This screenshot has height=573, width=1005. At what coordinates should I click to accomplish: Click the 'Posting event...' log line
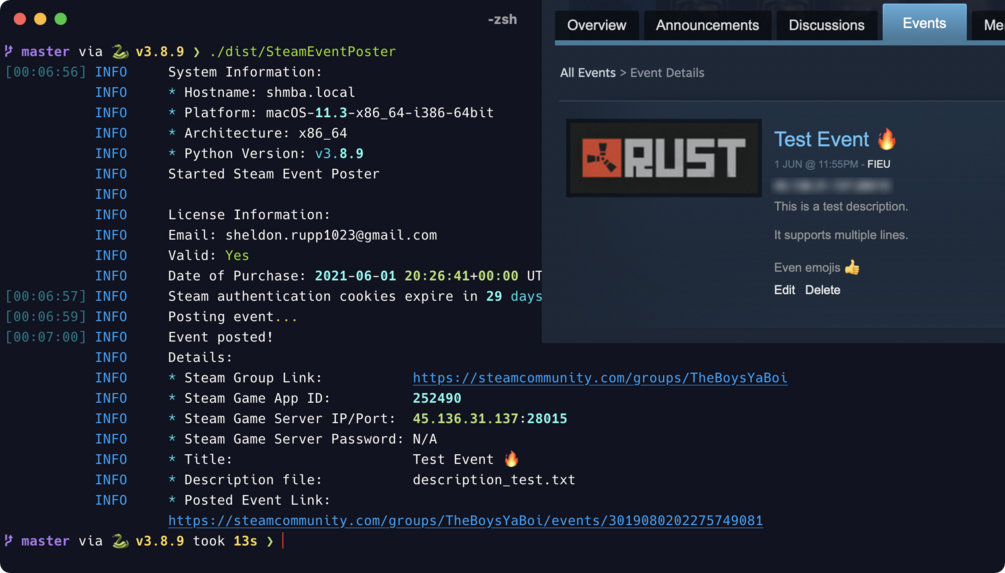tap(233, 317)
